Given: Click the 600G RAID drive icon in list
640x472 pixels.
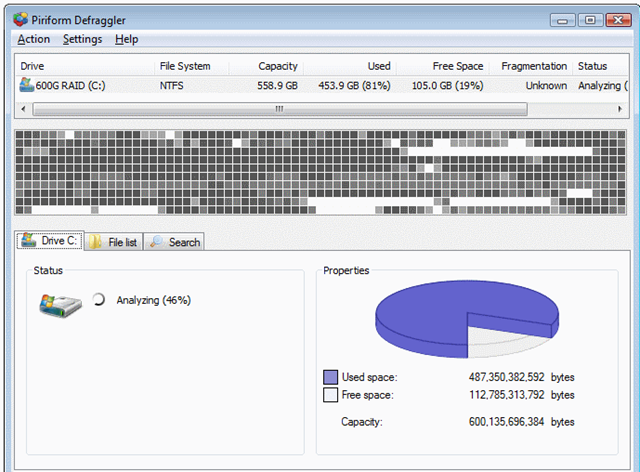Looking at the screenshot, I should pos(27,85).
